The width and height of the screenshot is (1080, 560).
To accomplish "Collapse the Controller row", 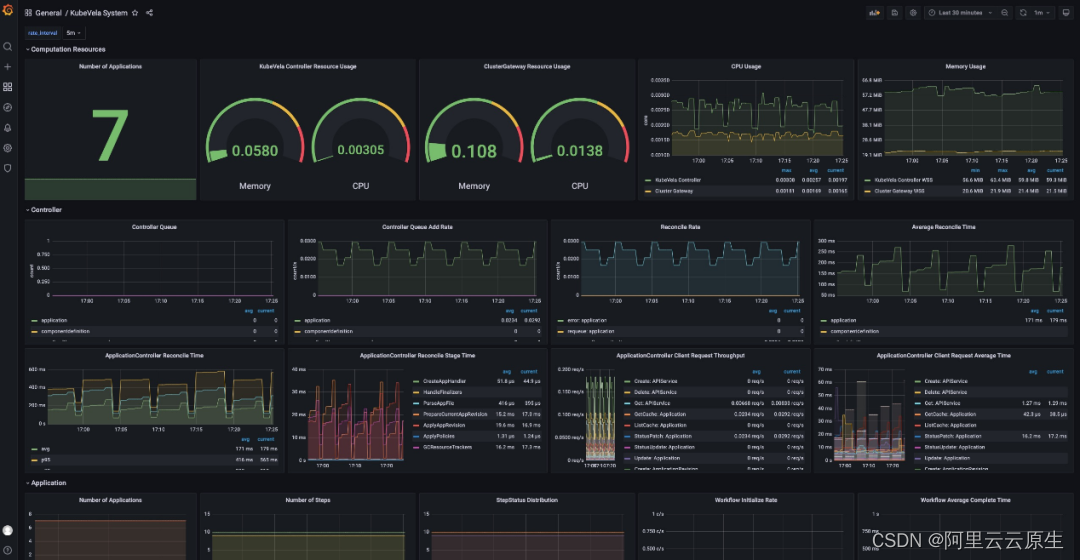I will tap(43, 209).
